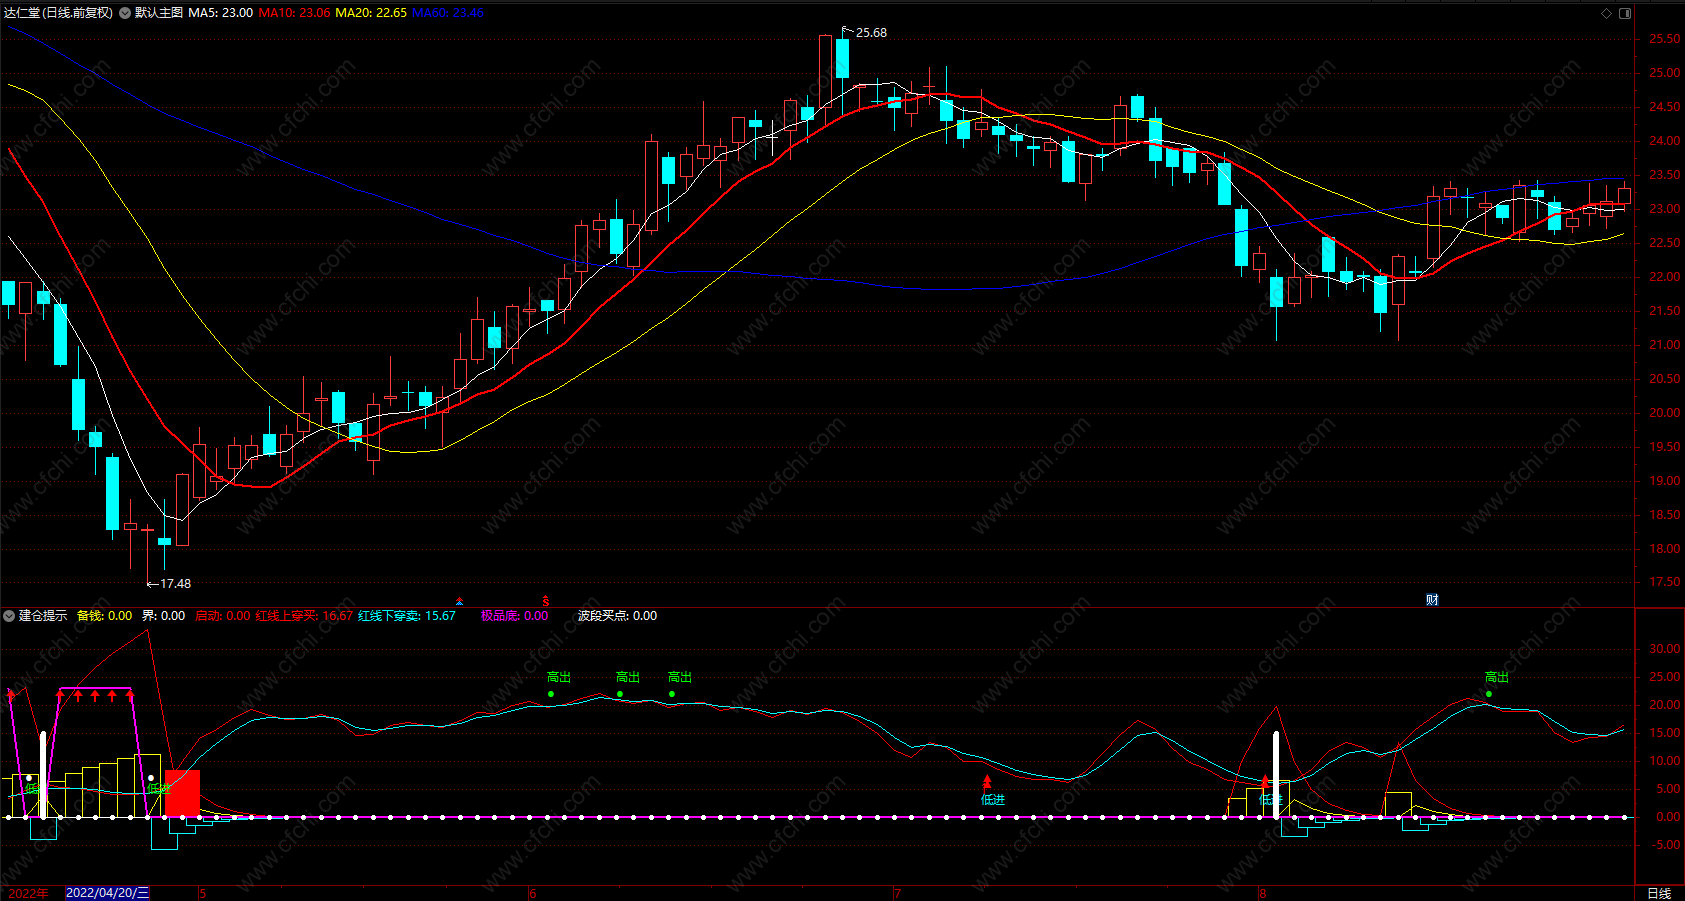Click the 红线下穿卖: 15.67 value
This screenshot has width=1685, height=901.
click(407, 616)
